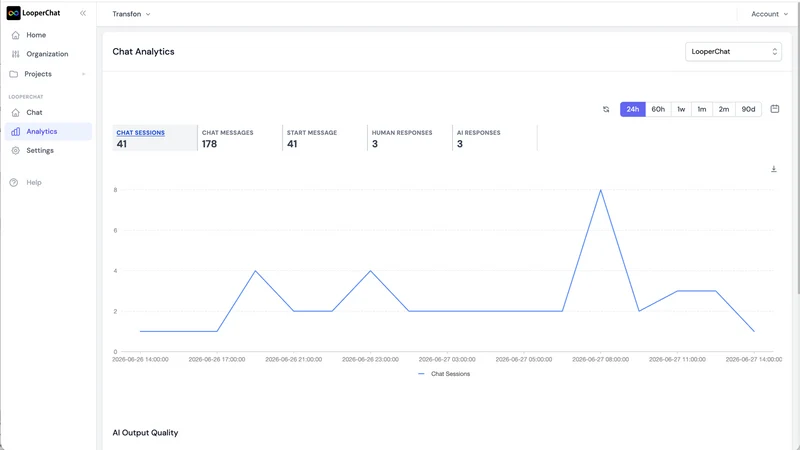The image size is (800, 450).
Task: Click the refresh analytics icon
Action: (x=606, y=109)
